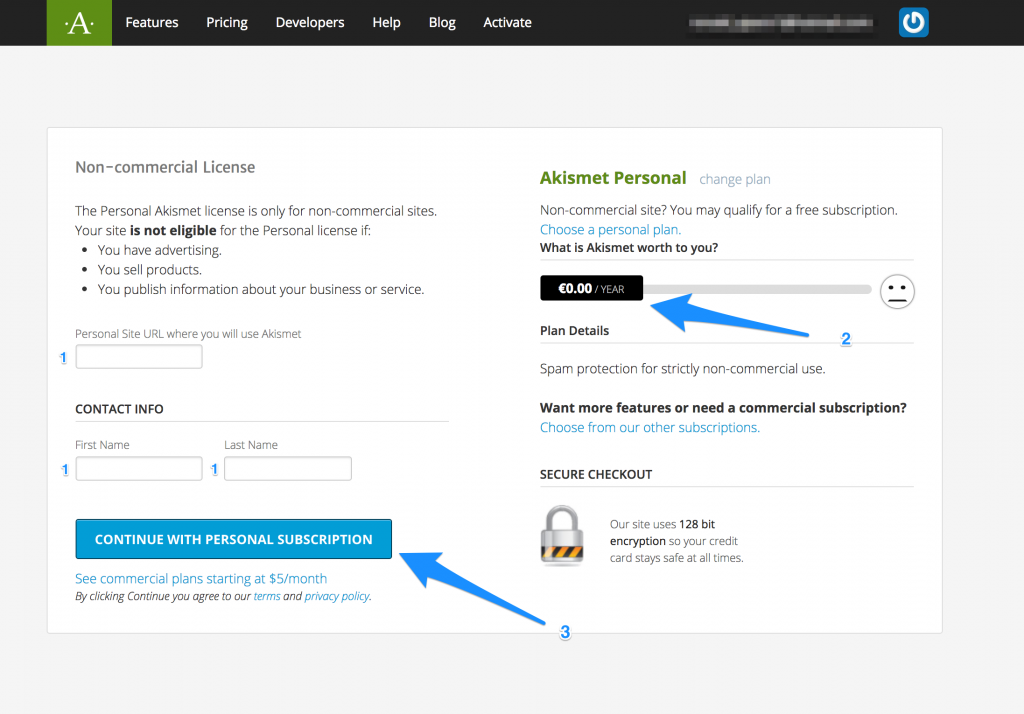Viewport: 1024px width, 714px height.
Task: Click the blue power icon in header
Action: (x=913, y=22)
